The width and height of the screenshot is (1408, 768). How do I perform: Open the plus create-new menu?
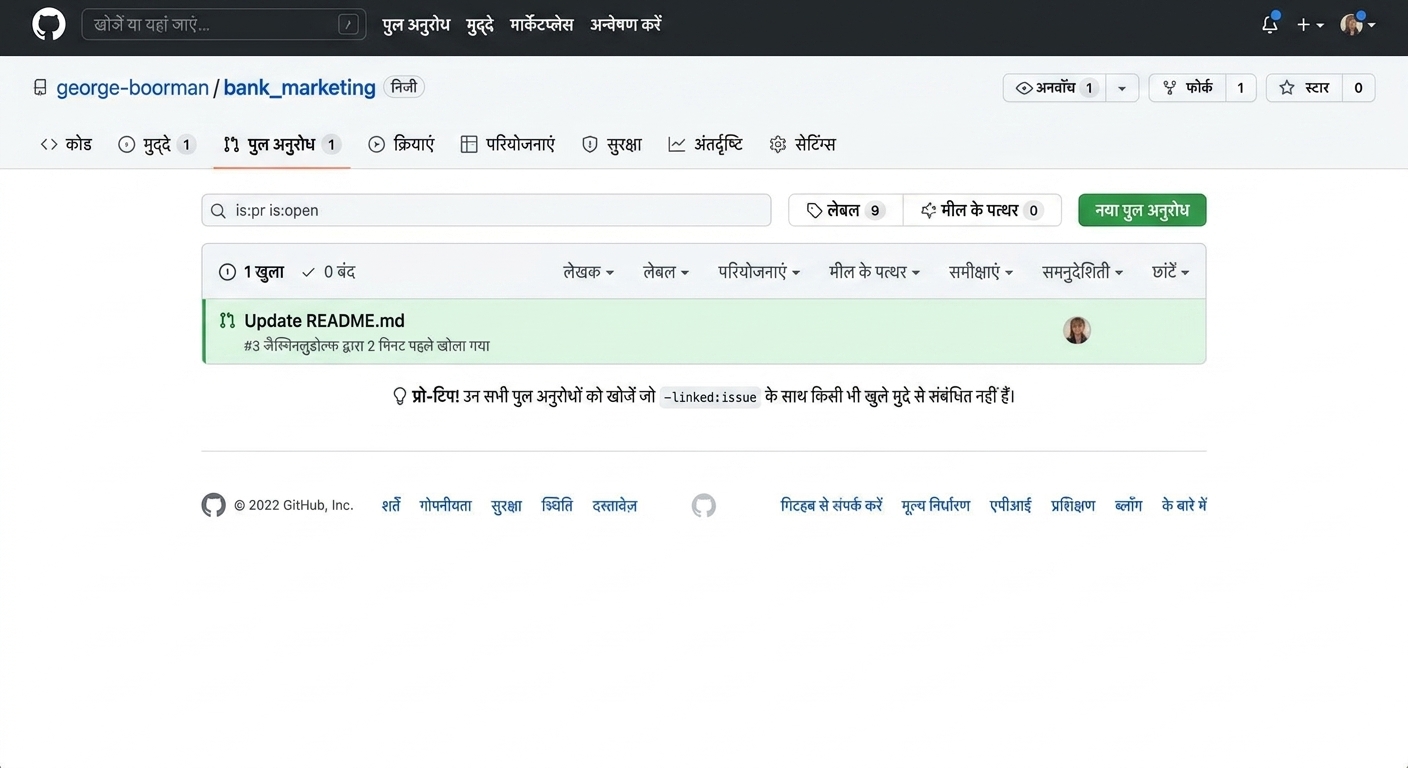click(x=1310, y=25)
